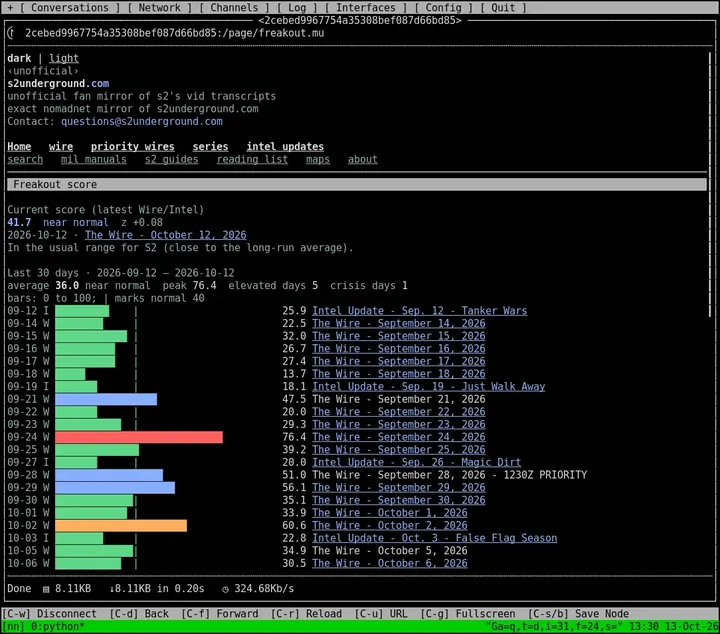Click the C-s/b Save Node shortcut
Screen dimensions: 720x634
tap(578, 614)
